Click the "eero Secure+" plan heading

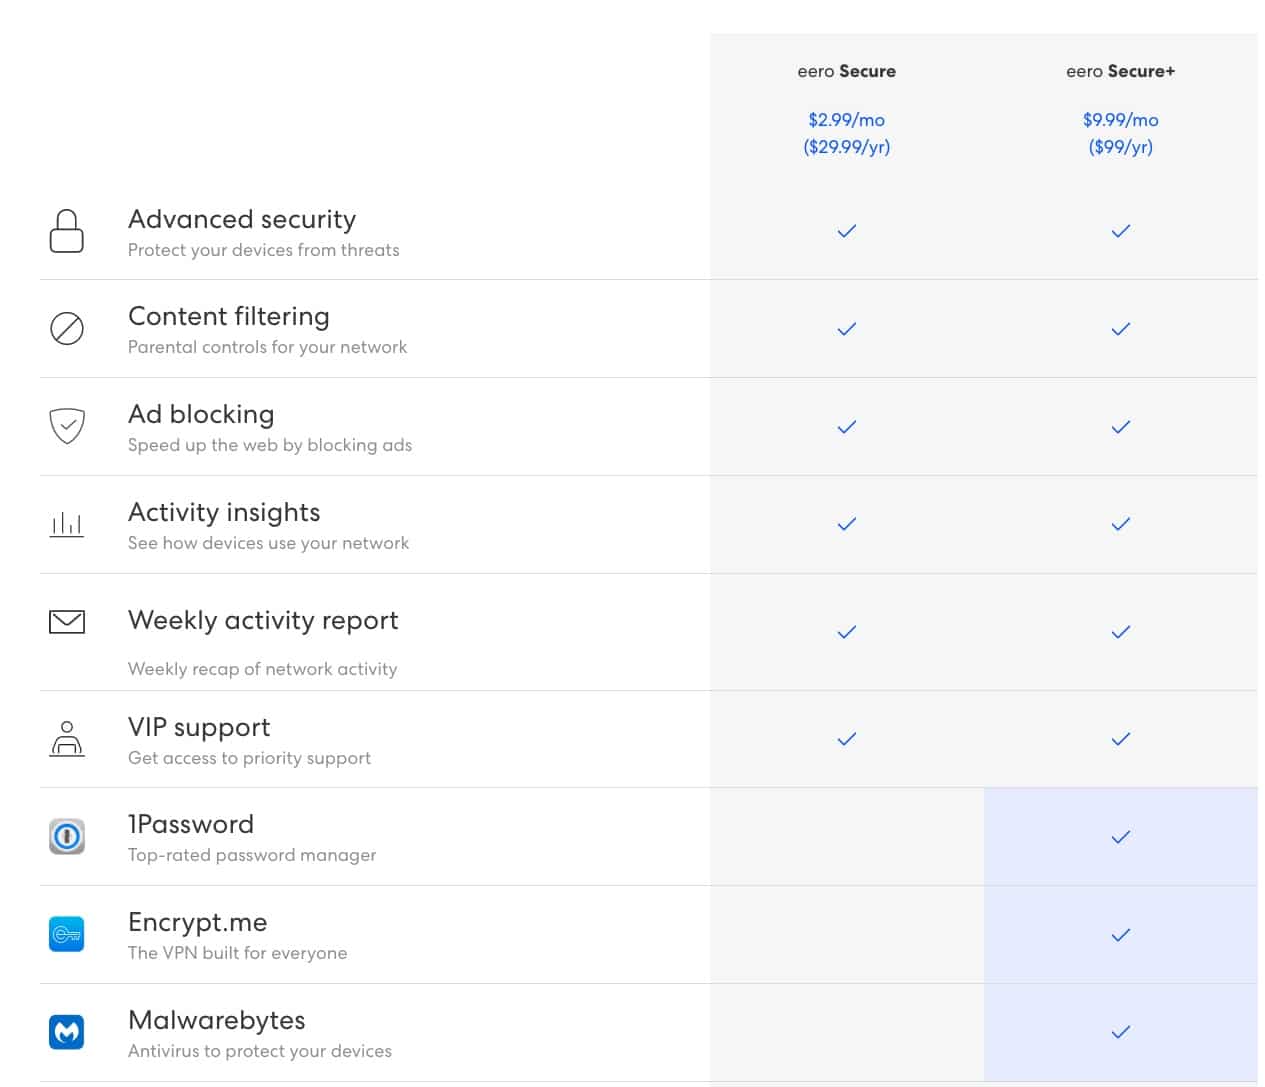pyautogui.click(x=1121, y=71)
